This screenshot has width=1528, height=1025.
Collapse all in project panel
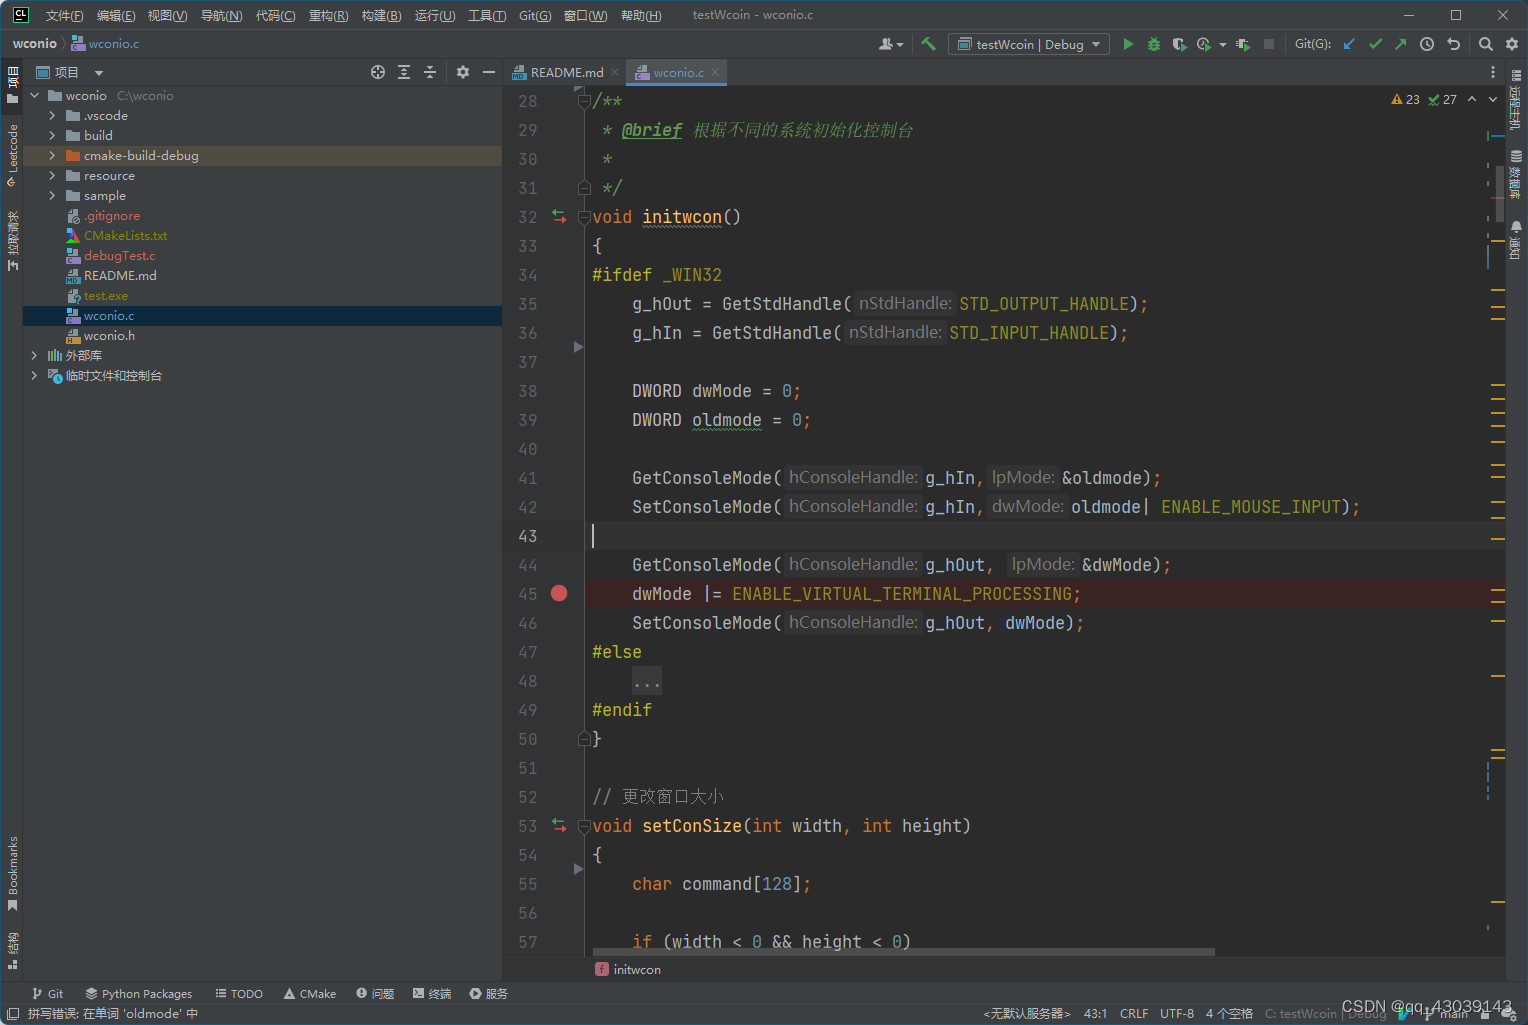point(430,72)
